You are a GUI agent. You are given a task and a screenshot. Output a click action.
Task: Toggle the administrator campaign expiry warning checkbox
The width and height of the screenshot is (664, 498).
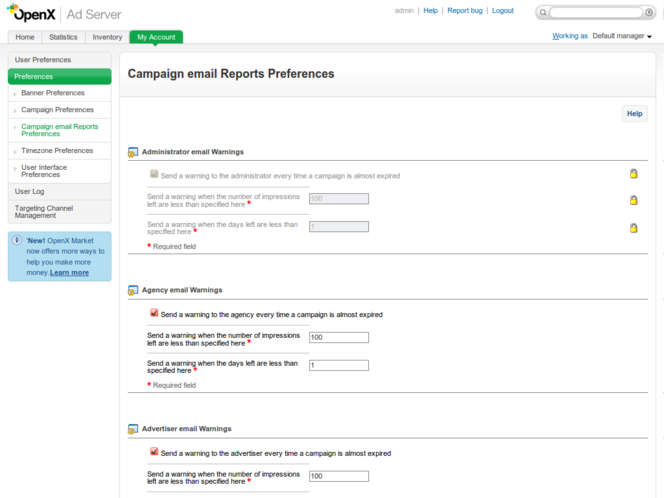pos(154,174)
